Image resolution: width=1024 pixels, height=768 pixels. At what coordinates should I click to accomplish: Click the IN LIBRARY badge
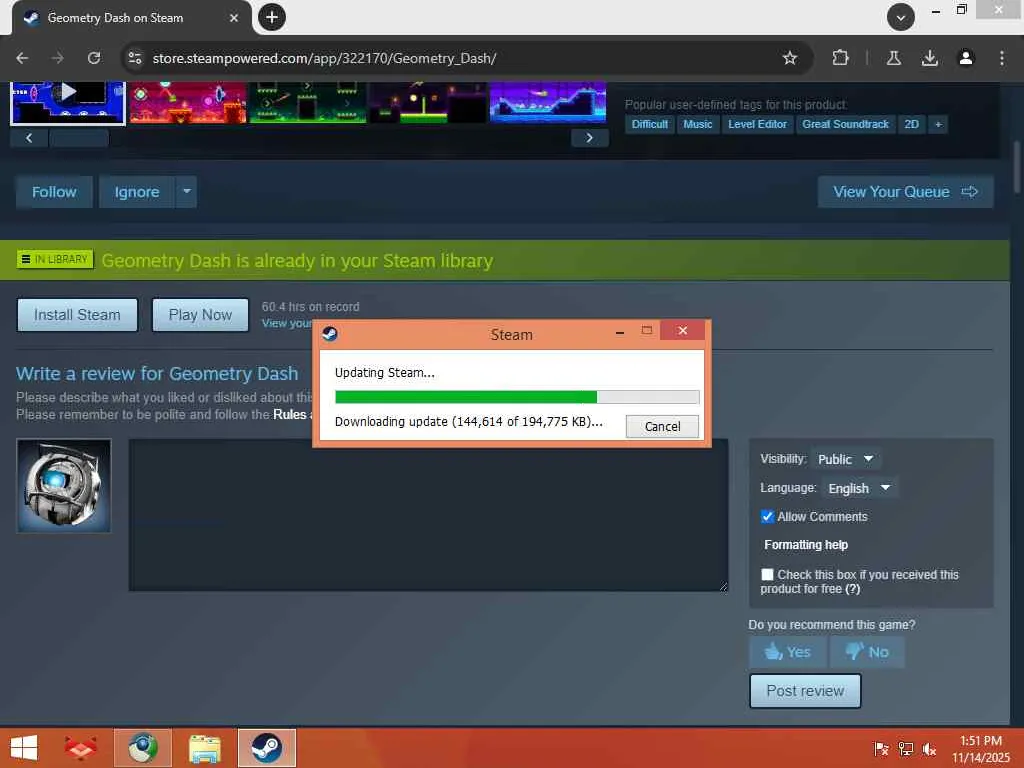pyautogui.click(x=56, y=259)
